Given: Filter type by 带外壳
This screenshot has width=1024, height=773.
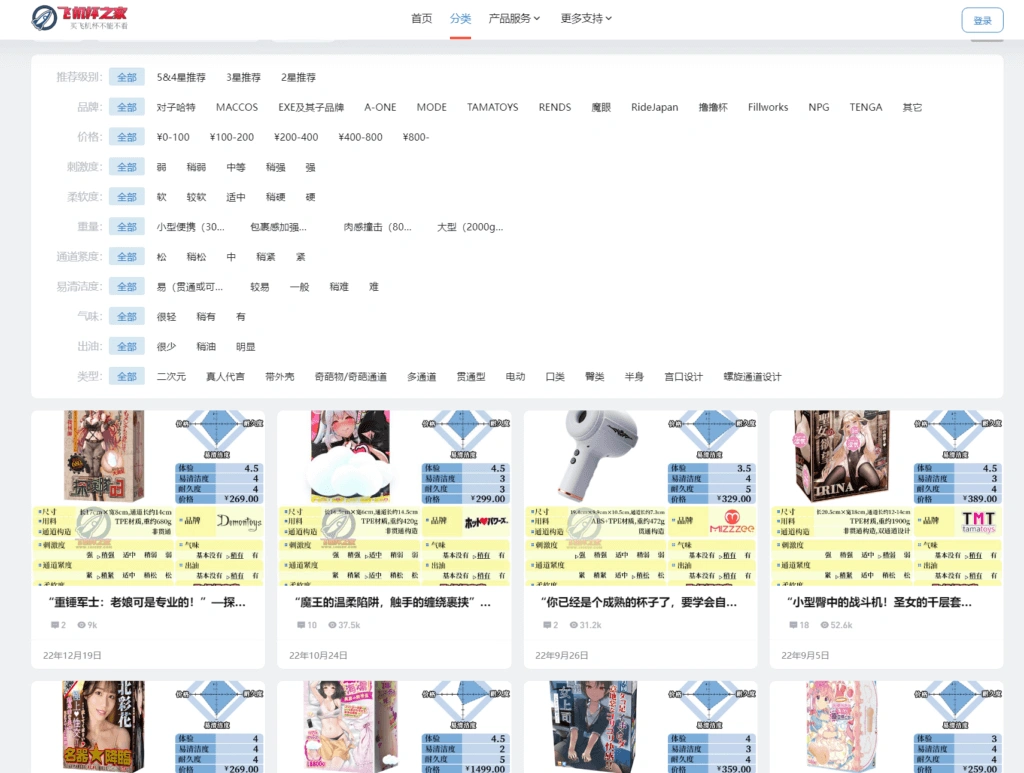Looking at the screenshot, I should click(280, 377).
